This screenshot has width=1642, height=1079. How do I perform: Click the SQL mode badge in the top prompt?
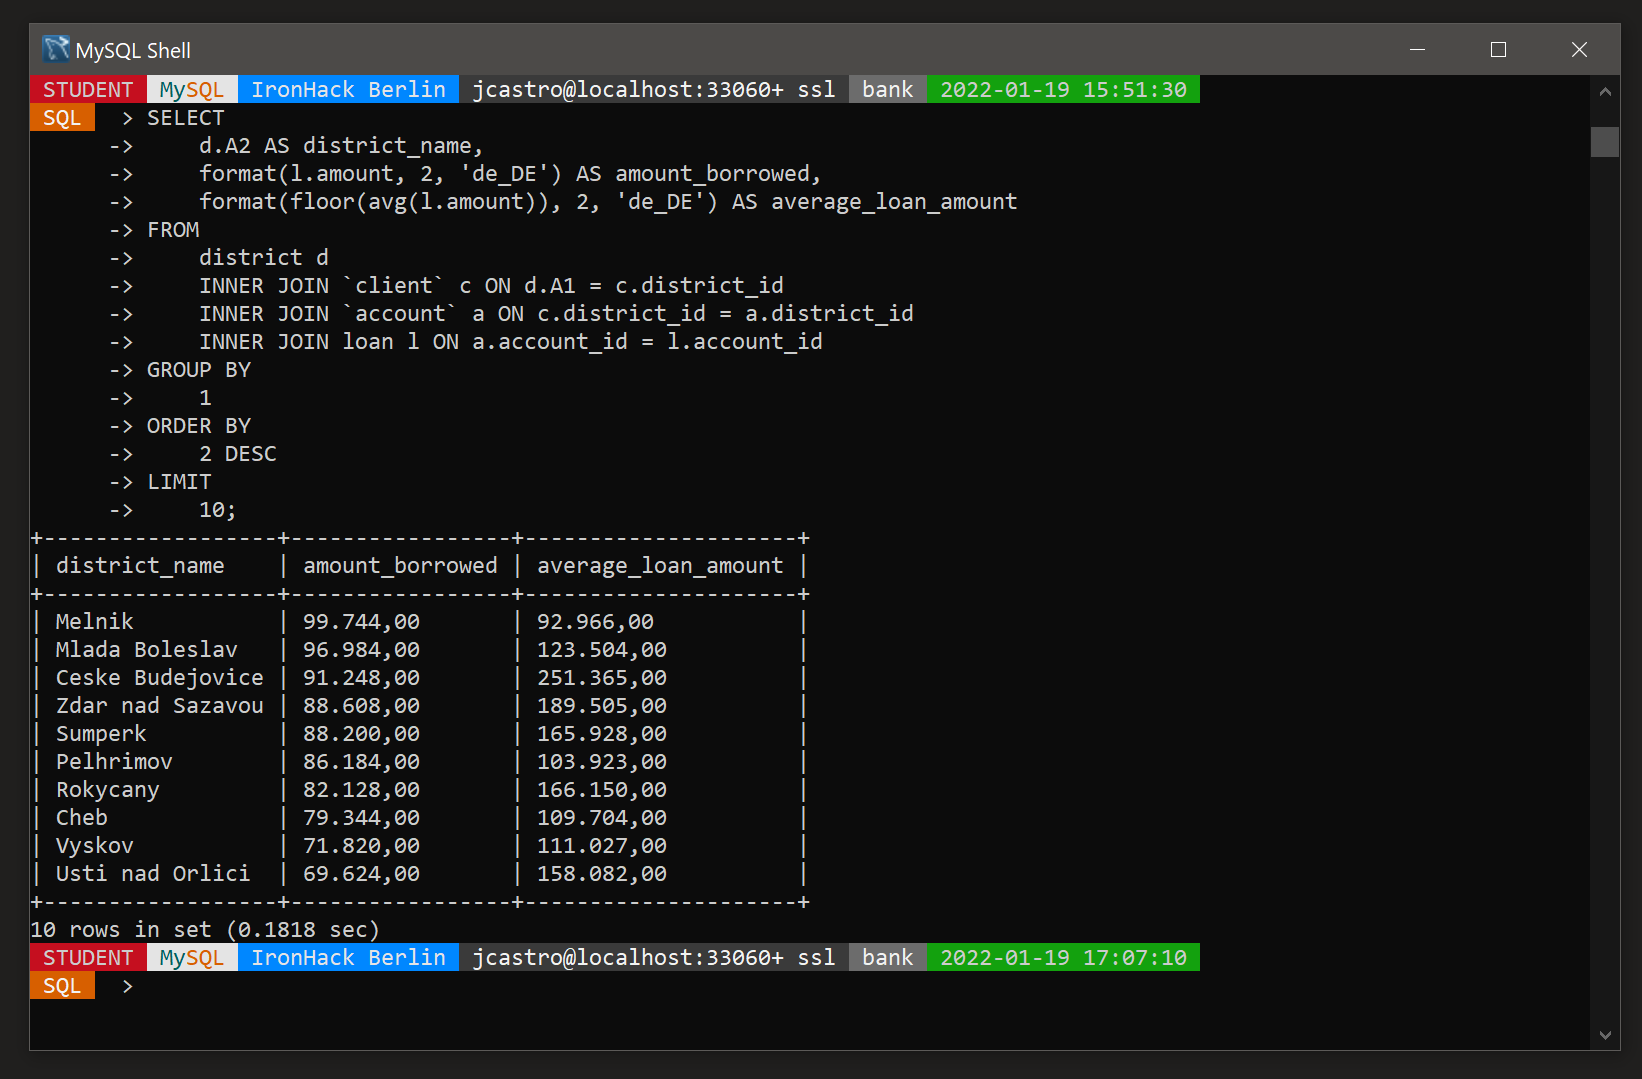click(x=61, y=117)
